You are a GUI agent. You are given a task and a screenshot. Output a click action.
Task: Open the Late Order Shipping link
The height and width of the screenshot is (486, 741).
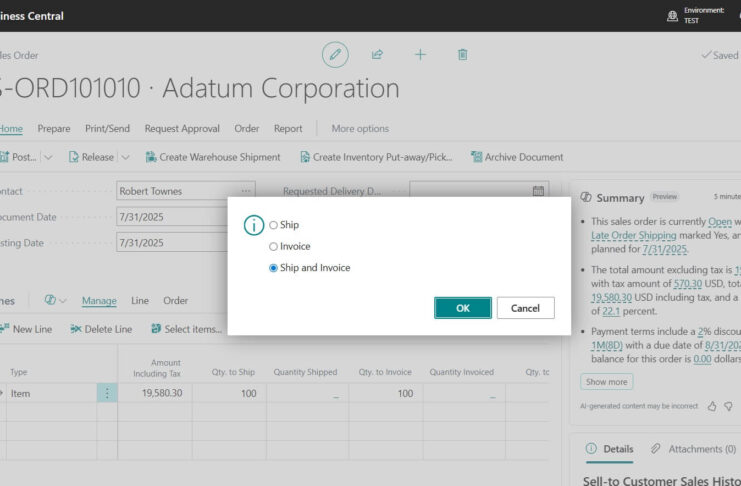pos(634,235)
